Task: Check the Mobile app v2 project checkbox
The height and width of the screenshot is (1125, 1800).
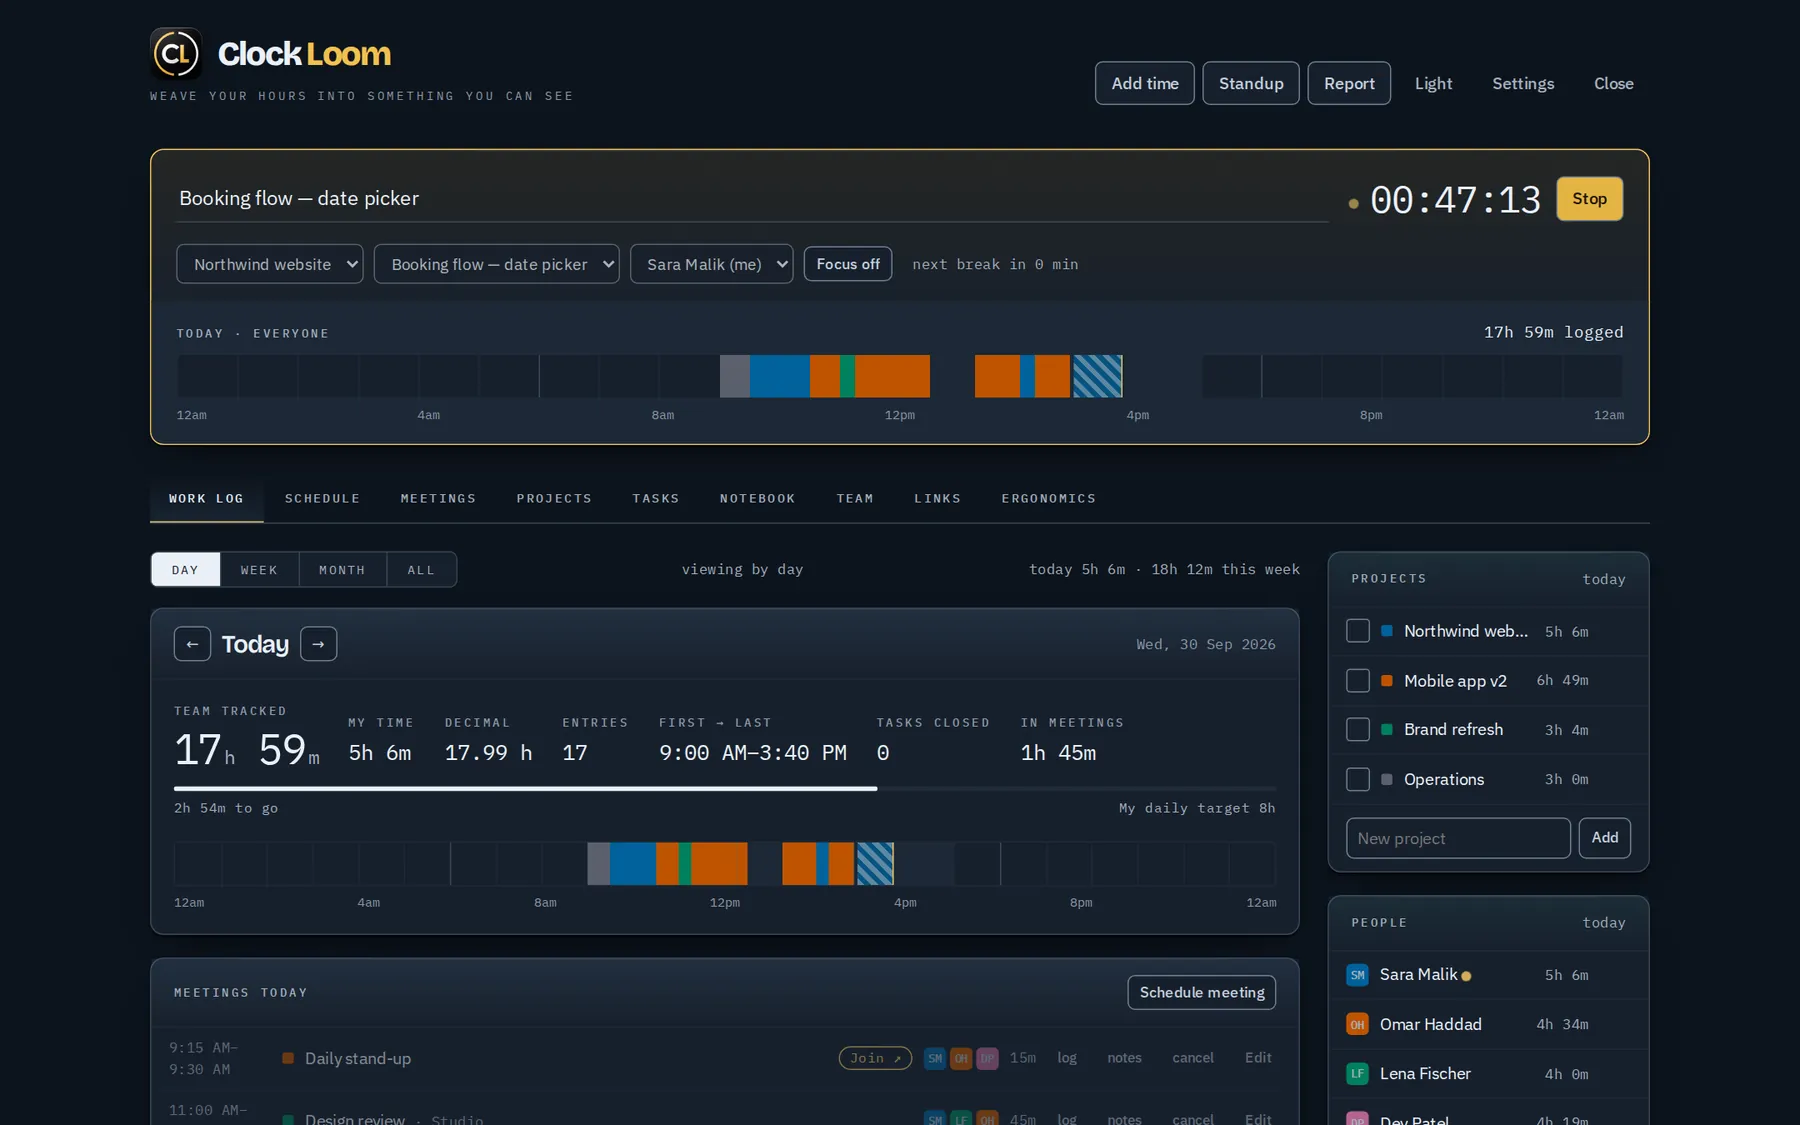Action: 1358,681
